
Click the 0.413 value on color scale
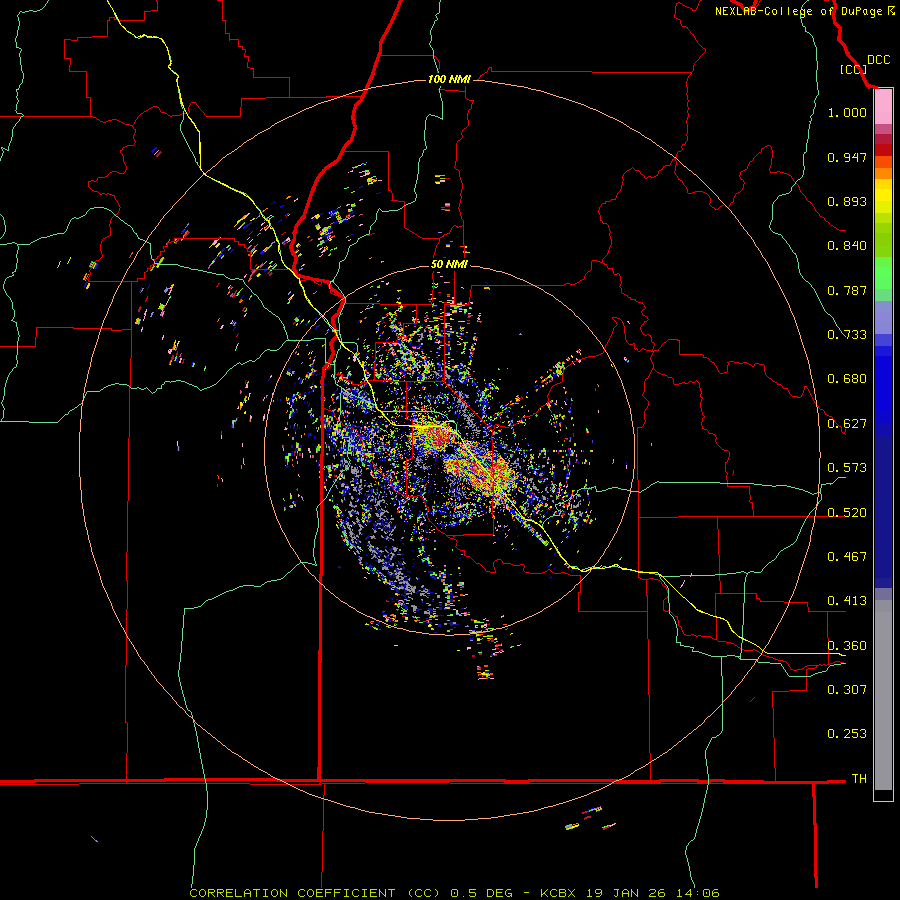847,601
